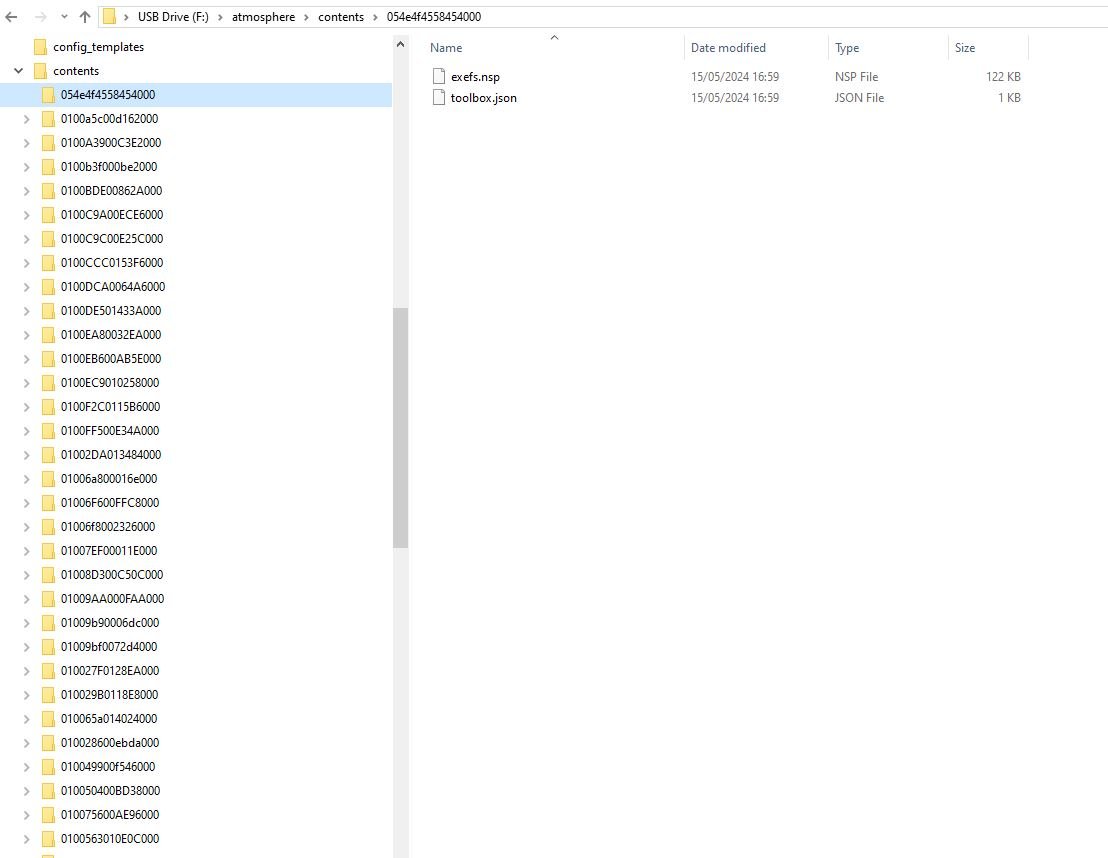Screen dimensions: 1108x858
Task: Select the 054e4f4558454000 tree folder
Action: click(x=108, y=95)
